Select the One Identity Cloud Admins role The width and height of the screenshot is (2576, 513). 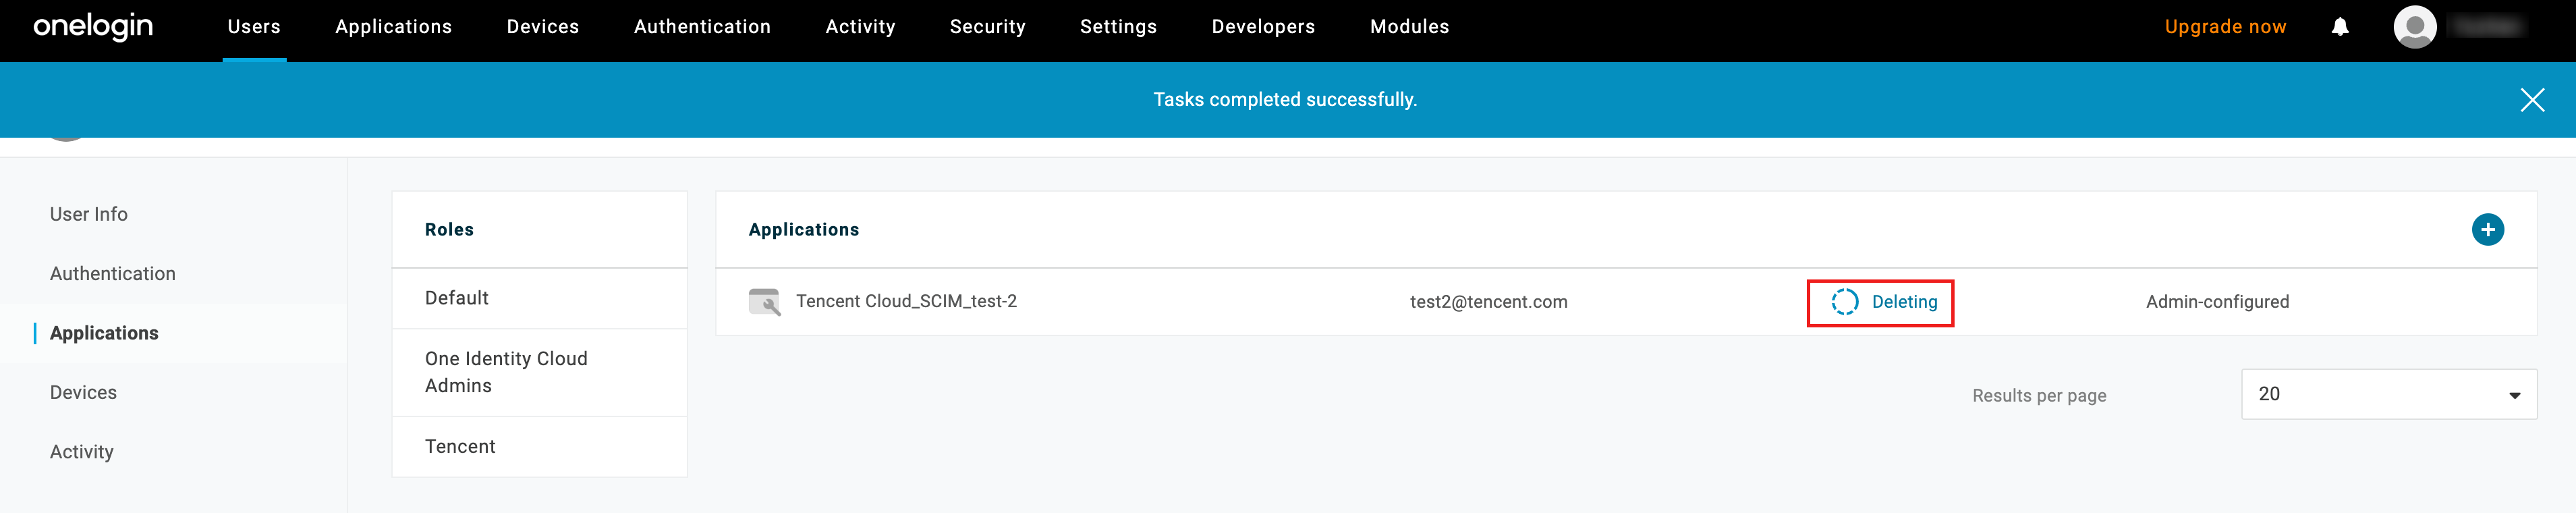point(506,372)
